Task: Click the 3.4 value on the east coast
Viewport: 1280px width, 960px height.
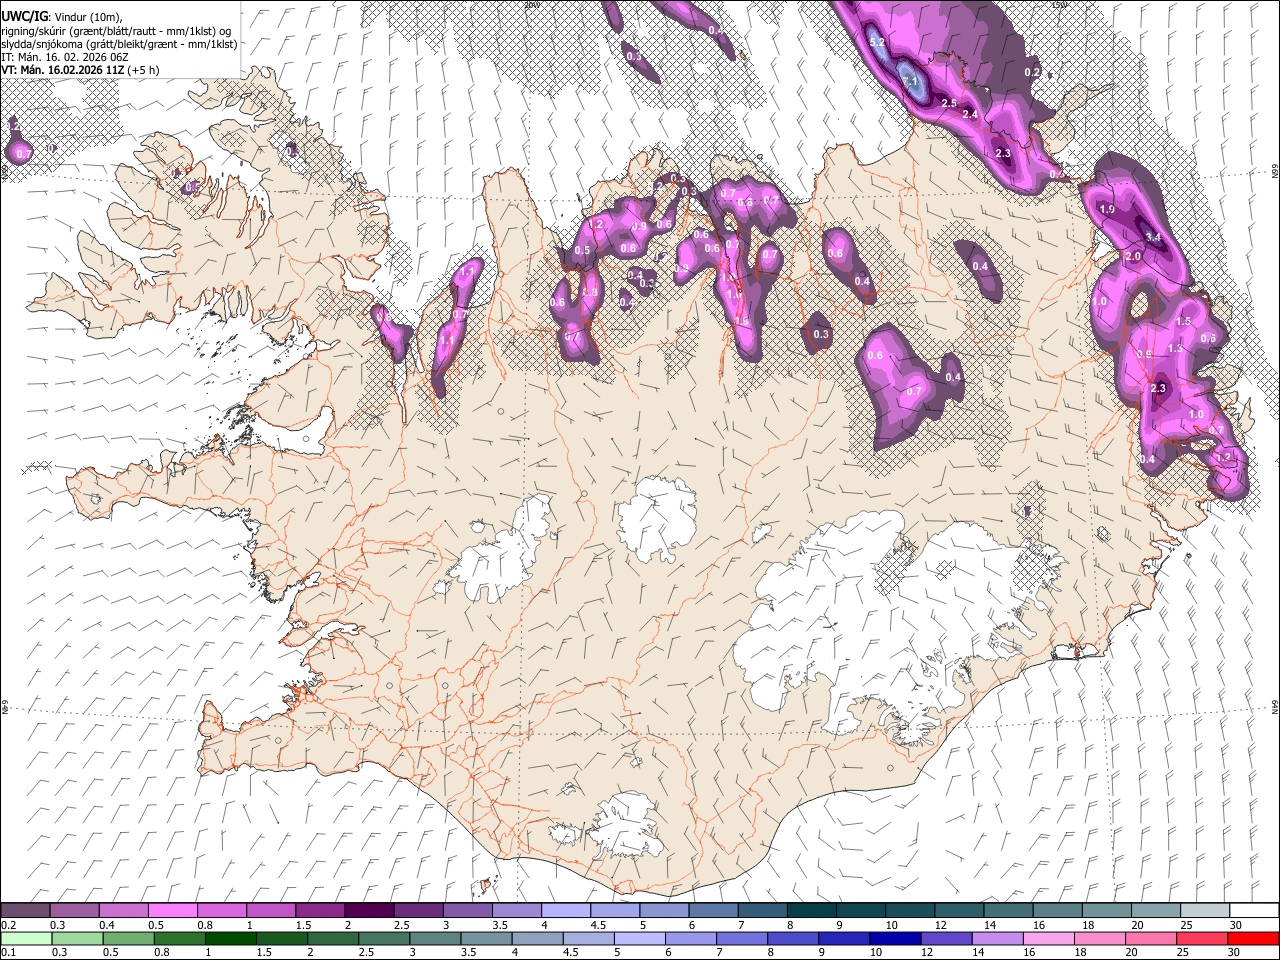Action: click(1152, 237)
